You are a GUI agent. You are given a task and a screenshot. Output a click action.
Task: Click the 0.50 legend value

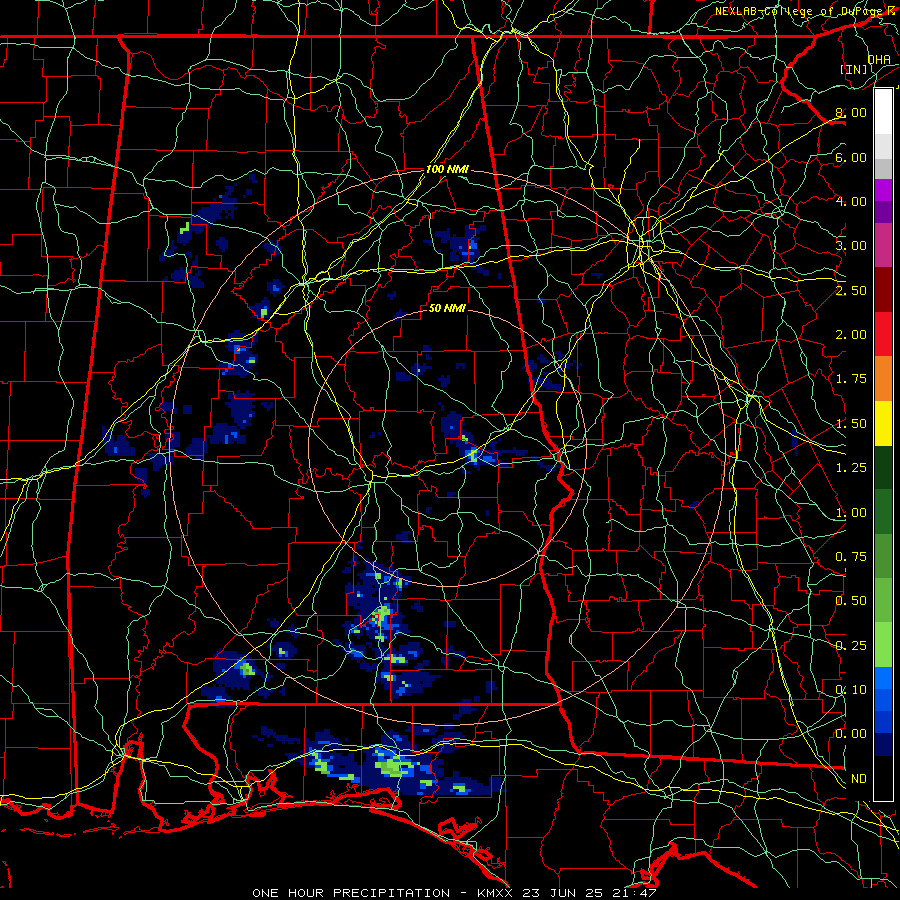pos(851,601)
